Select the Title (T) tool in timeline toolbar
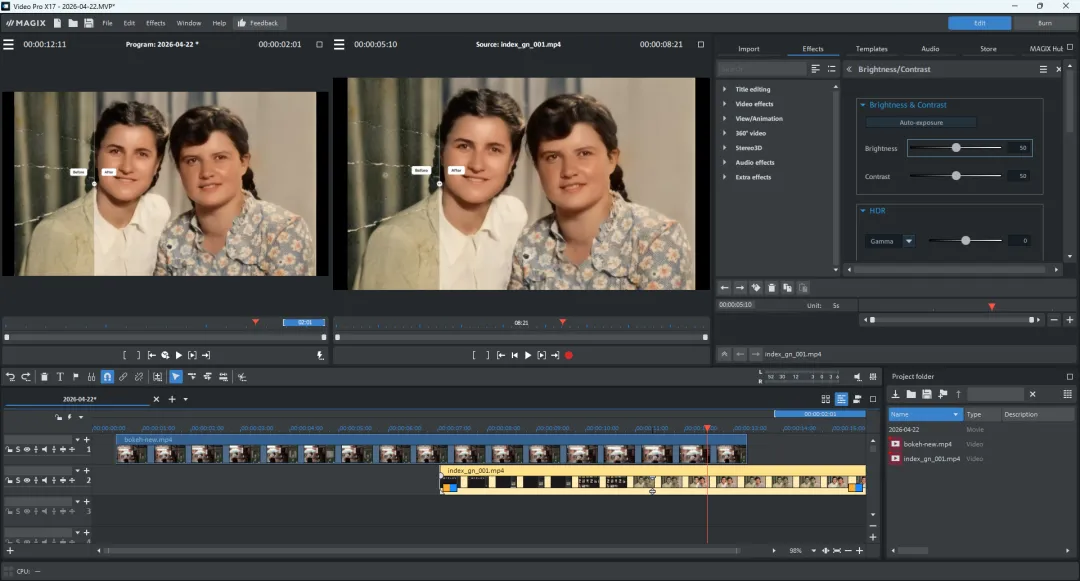This screenshot has height=581, width=1080. coord(60,377)
